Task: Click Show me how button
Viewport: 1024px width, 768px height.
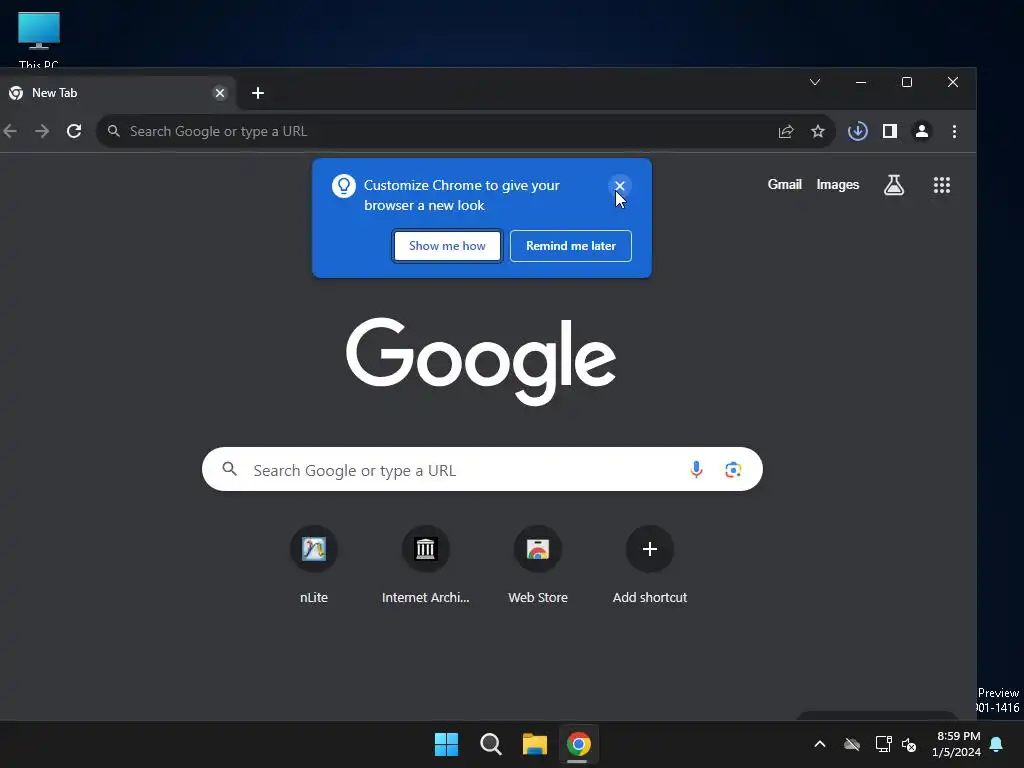Action: click(447, 246)
